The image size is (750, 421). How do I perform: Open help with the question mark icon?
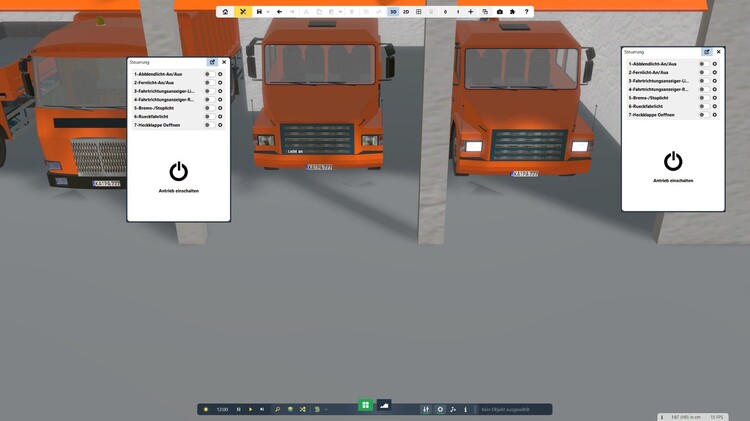(x=526, y=11)
